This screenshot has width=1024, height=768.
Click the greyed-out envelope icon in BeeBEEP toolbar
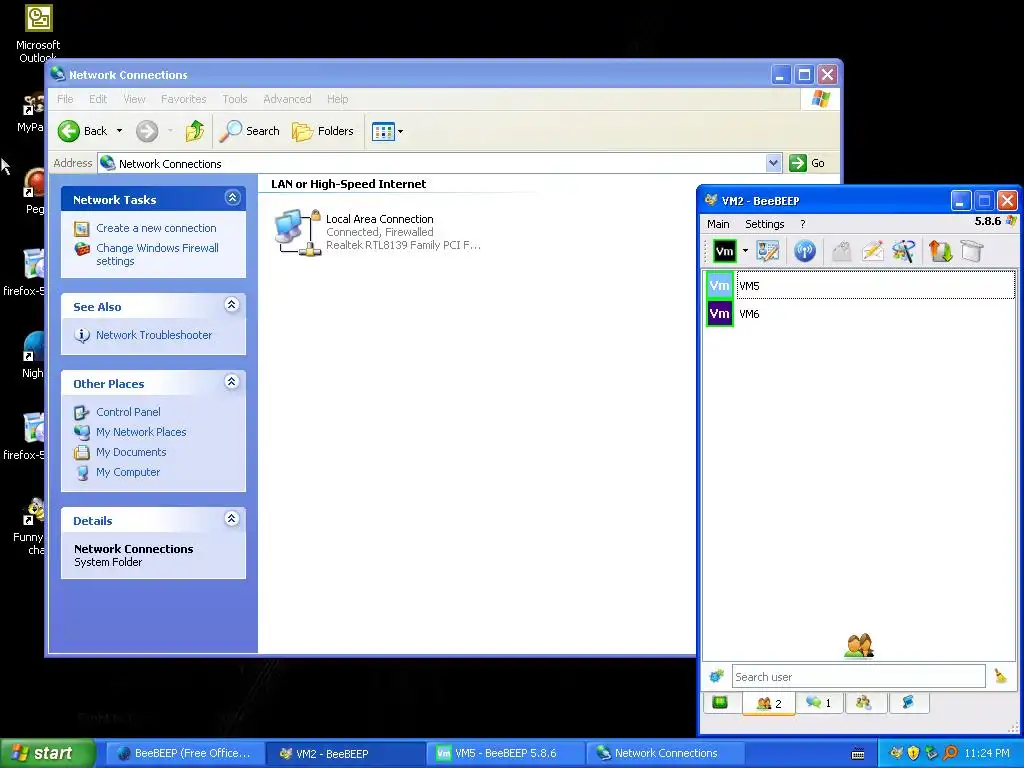(x=842, y=251)
